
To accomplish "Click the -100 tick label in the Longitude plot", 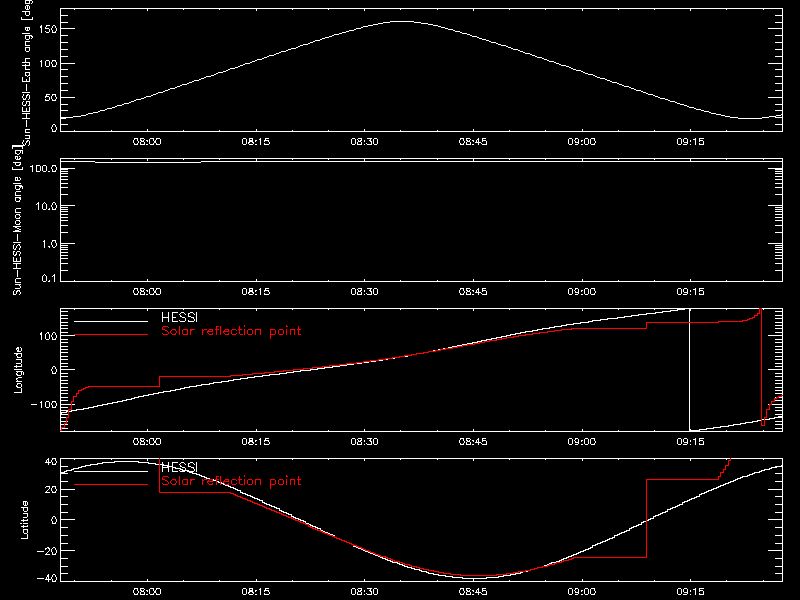I will tap(44, 404).
